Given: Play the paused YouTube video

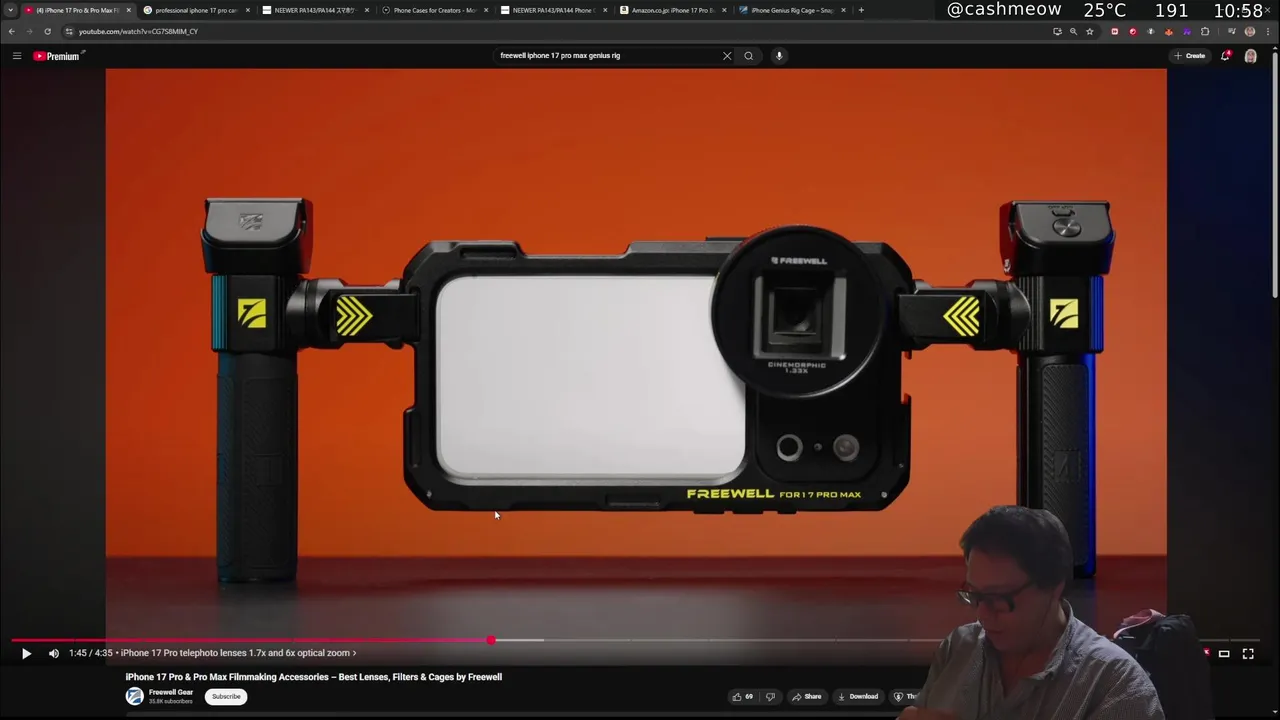Looking at the screenshot, I should pos(26,653).
